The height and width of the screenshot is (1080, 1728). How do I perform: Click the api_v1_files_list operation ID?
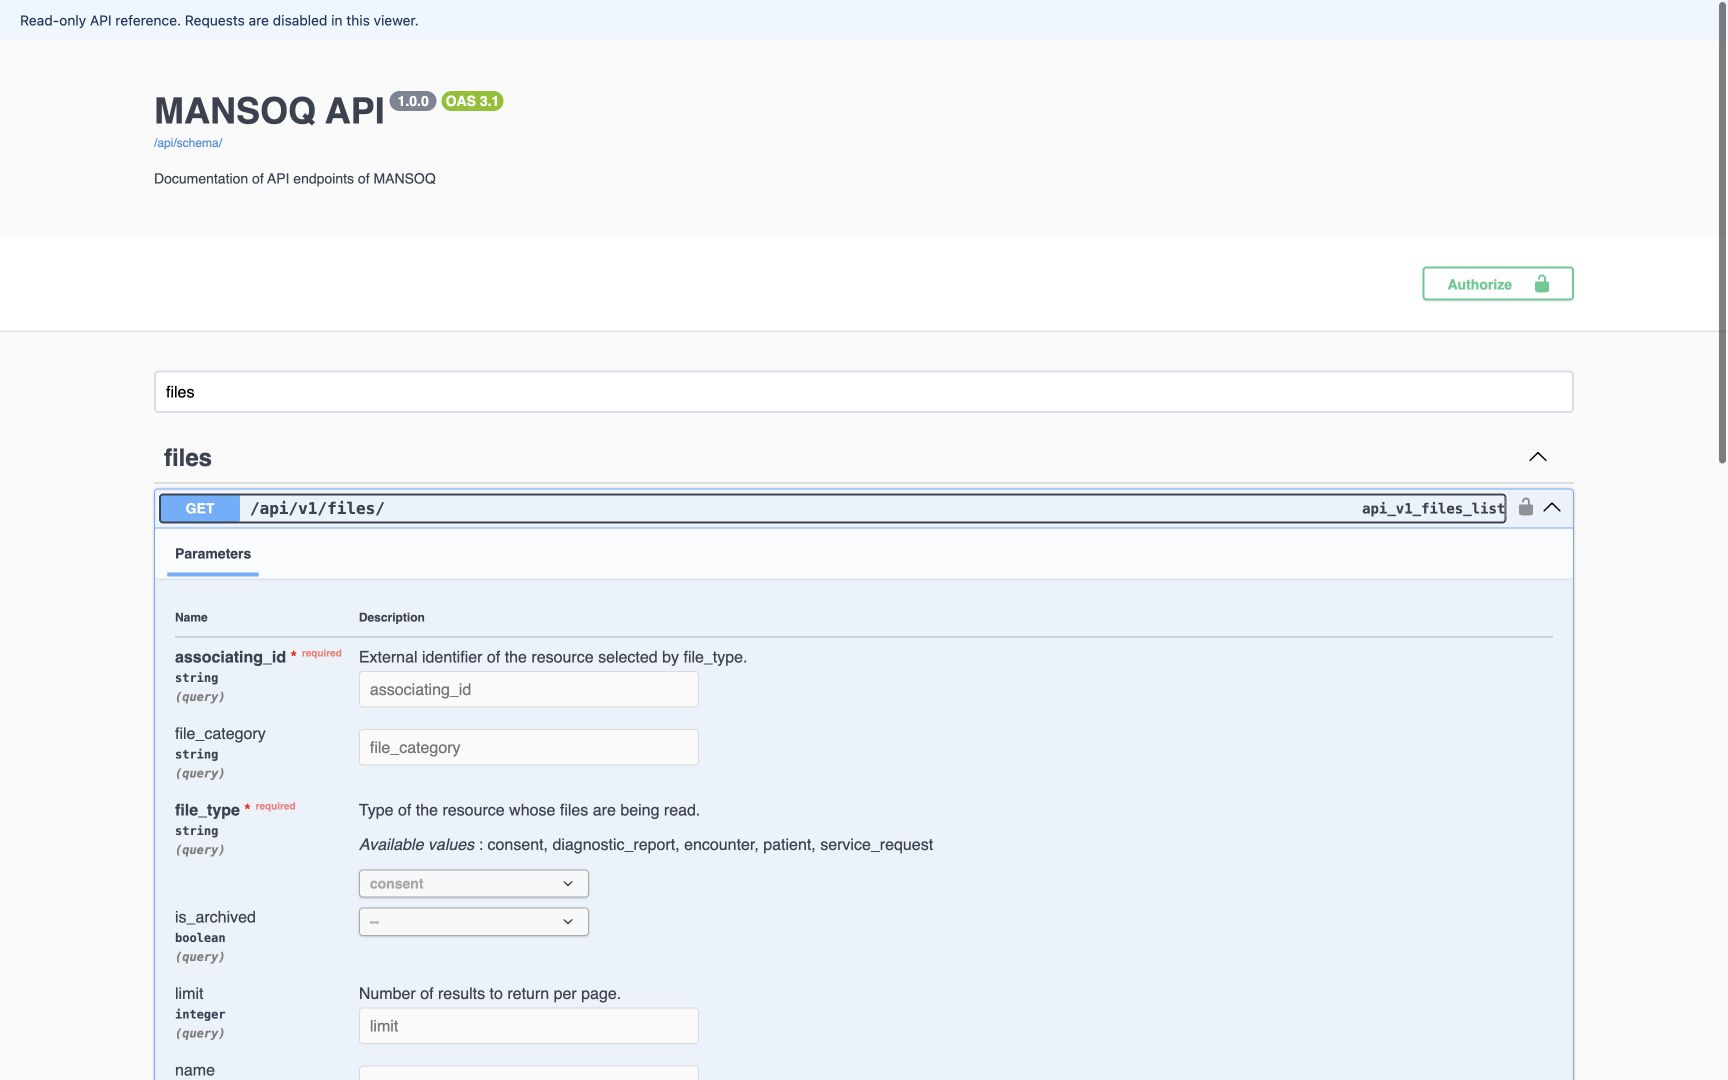(x=1433, y=509)
